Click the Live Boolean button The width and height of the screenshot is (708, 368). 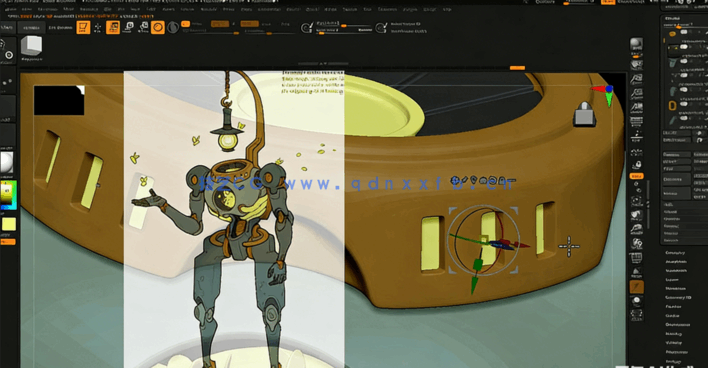click(x=61, y=28)
